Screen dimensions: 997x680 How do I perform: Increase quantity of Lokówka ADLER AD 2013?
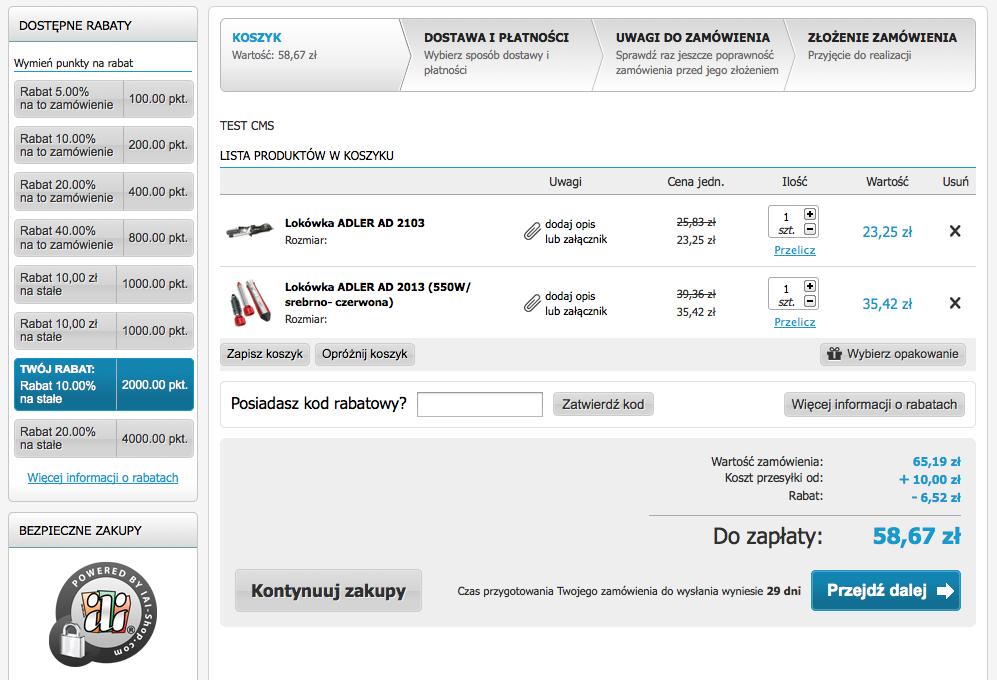pos(809,286)
